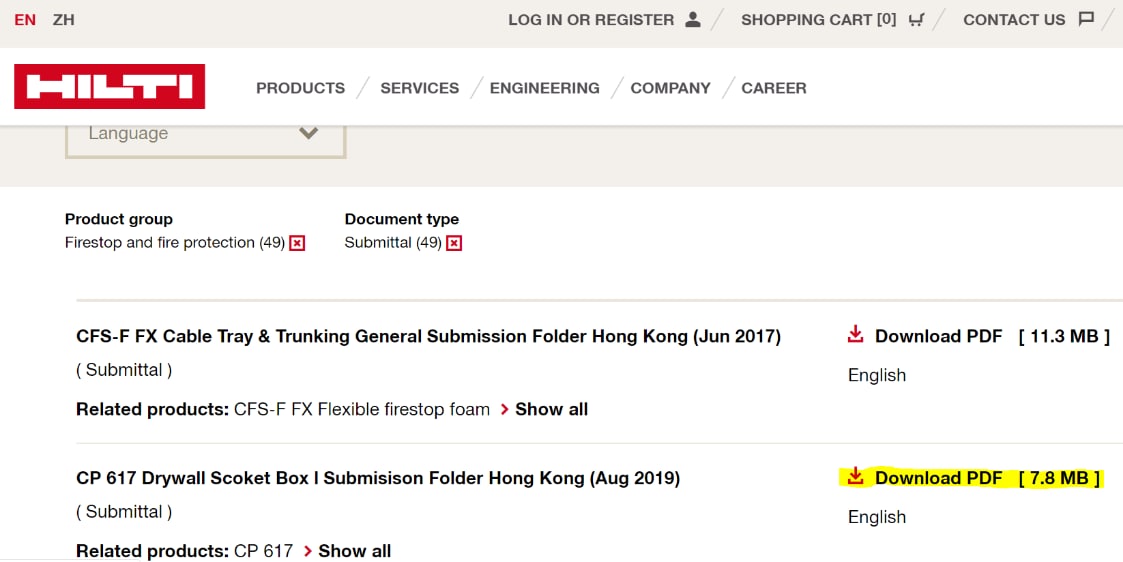Remove Firestop and fire protection filter
Image resolution: width=1123 pixels, height=562 pixels.
297,243
